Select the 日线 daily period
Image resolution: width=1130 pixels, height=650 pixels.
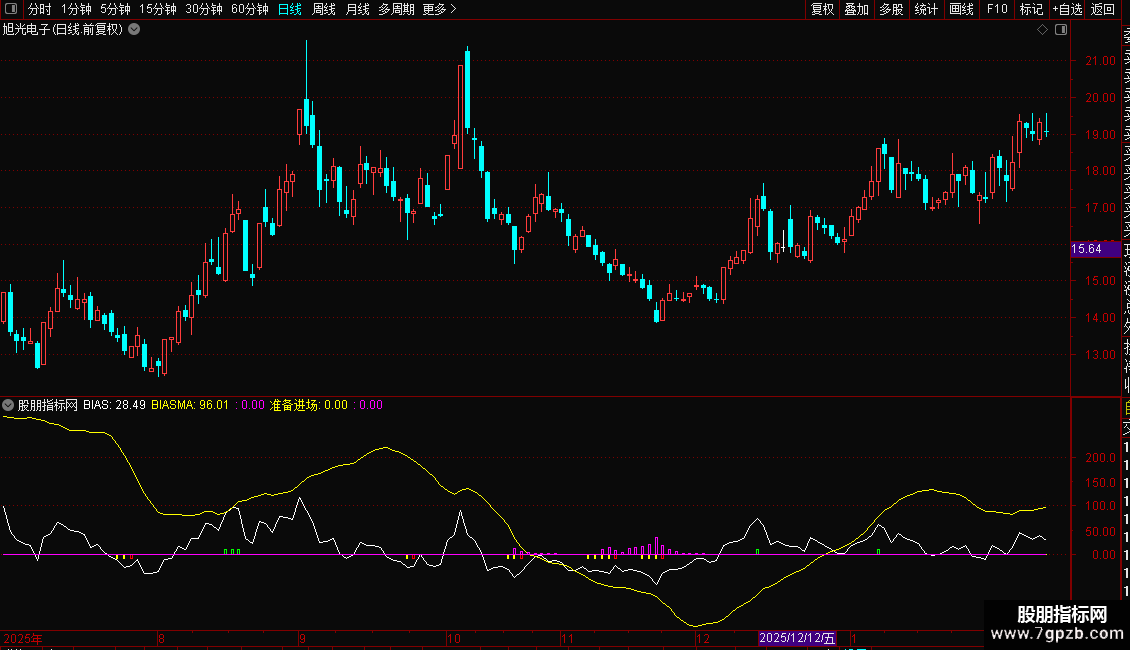tap(290, 9)
